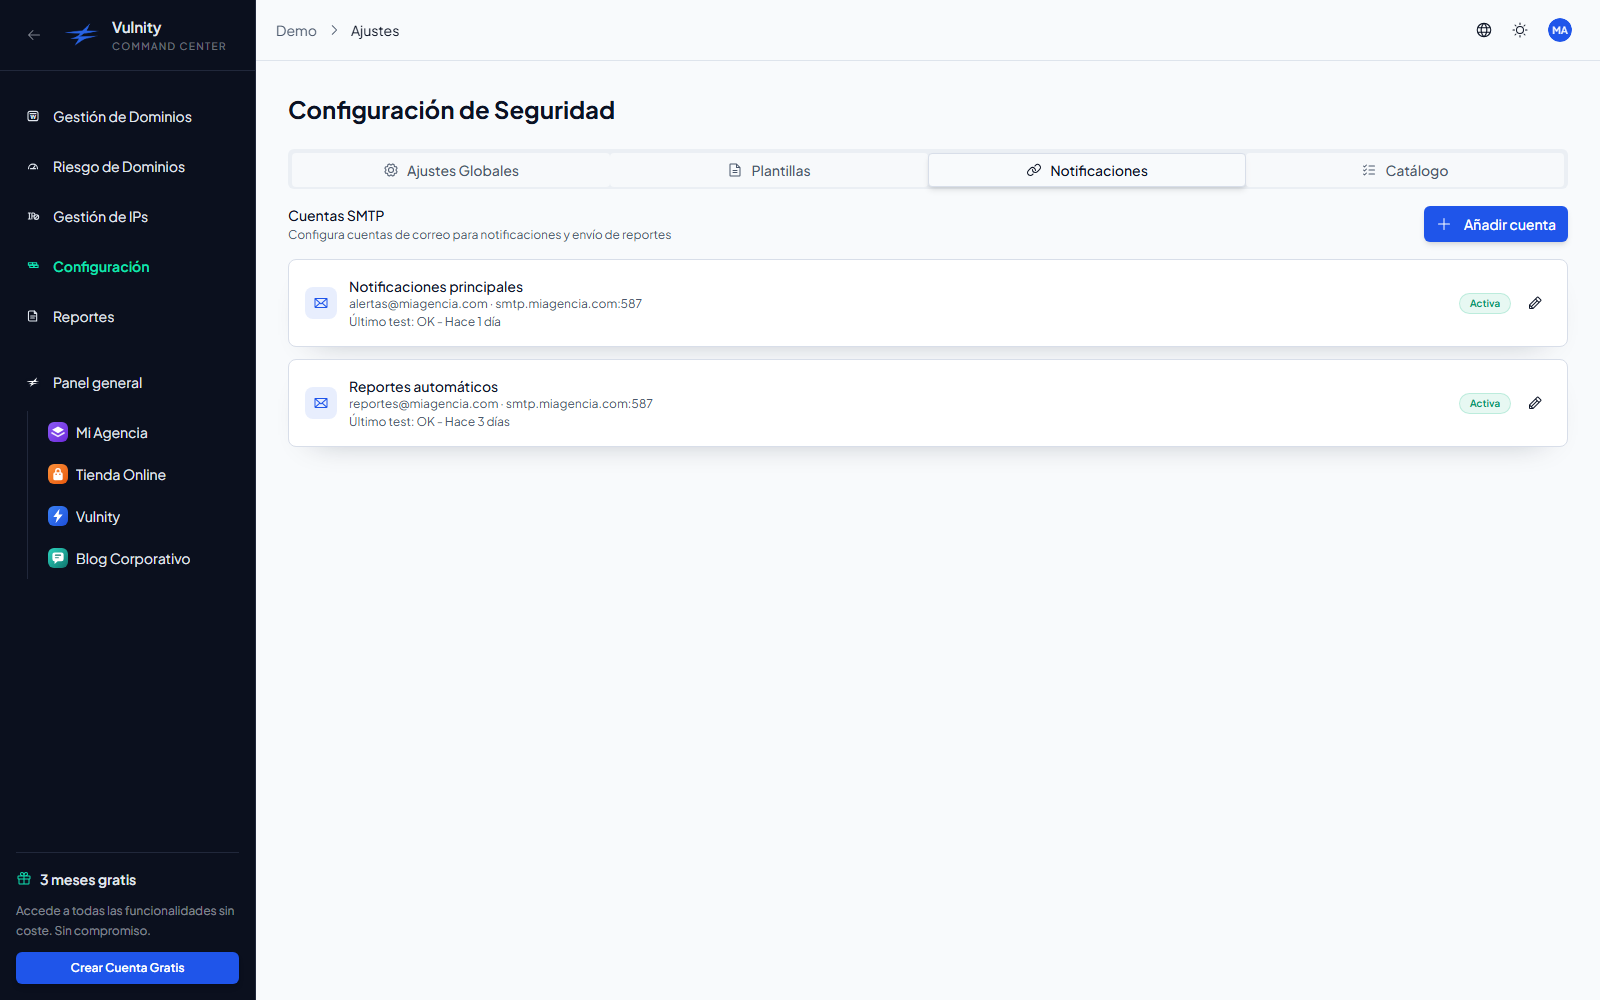This screenshot has width=1600, height=1000.
Task: Click the Riesgo de Dominios sidebar icon
Action: (x=33, y=166)
